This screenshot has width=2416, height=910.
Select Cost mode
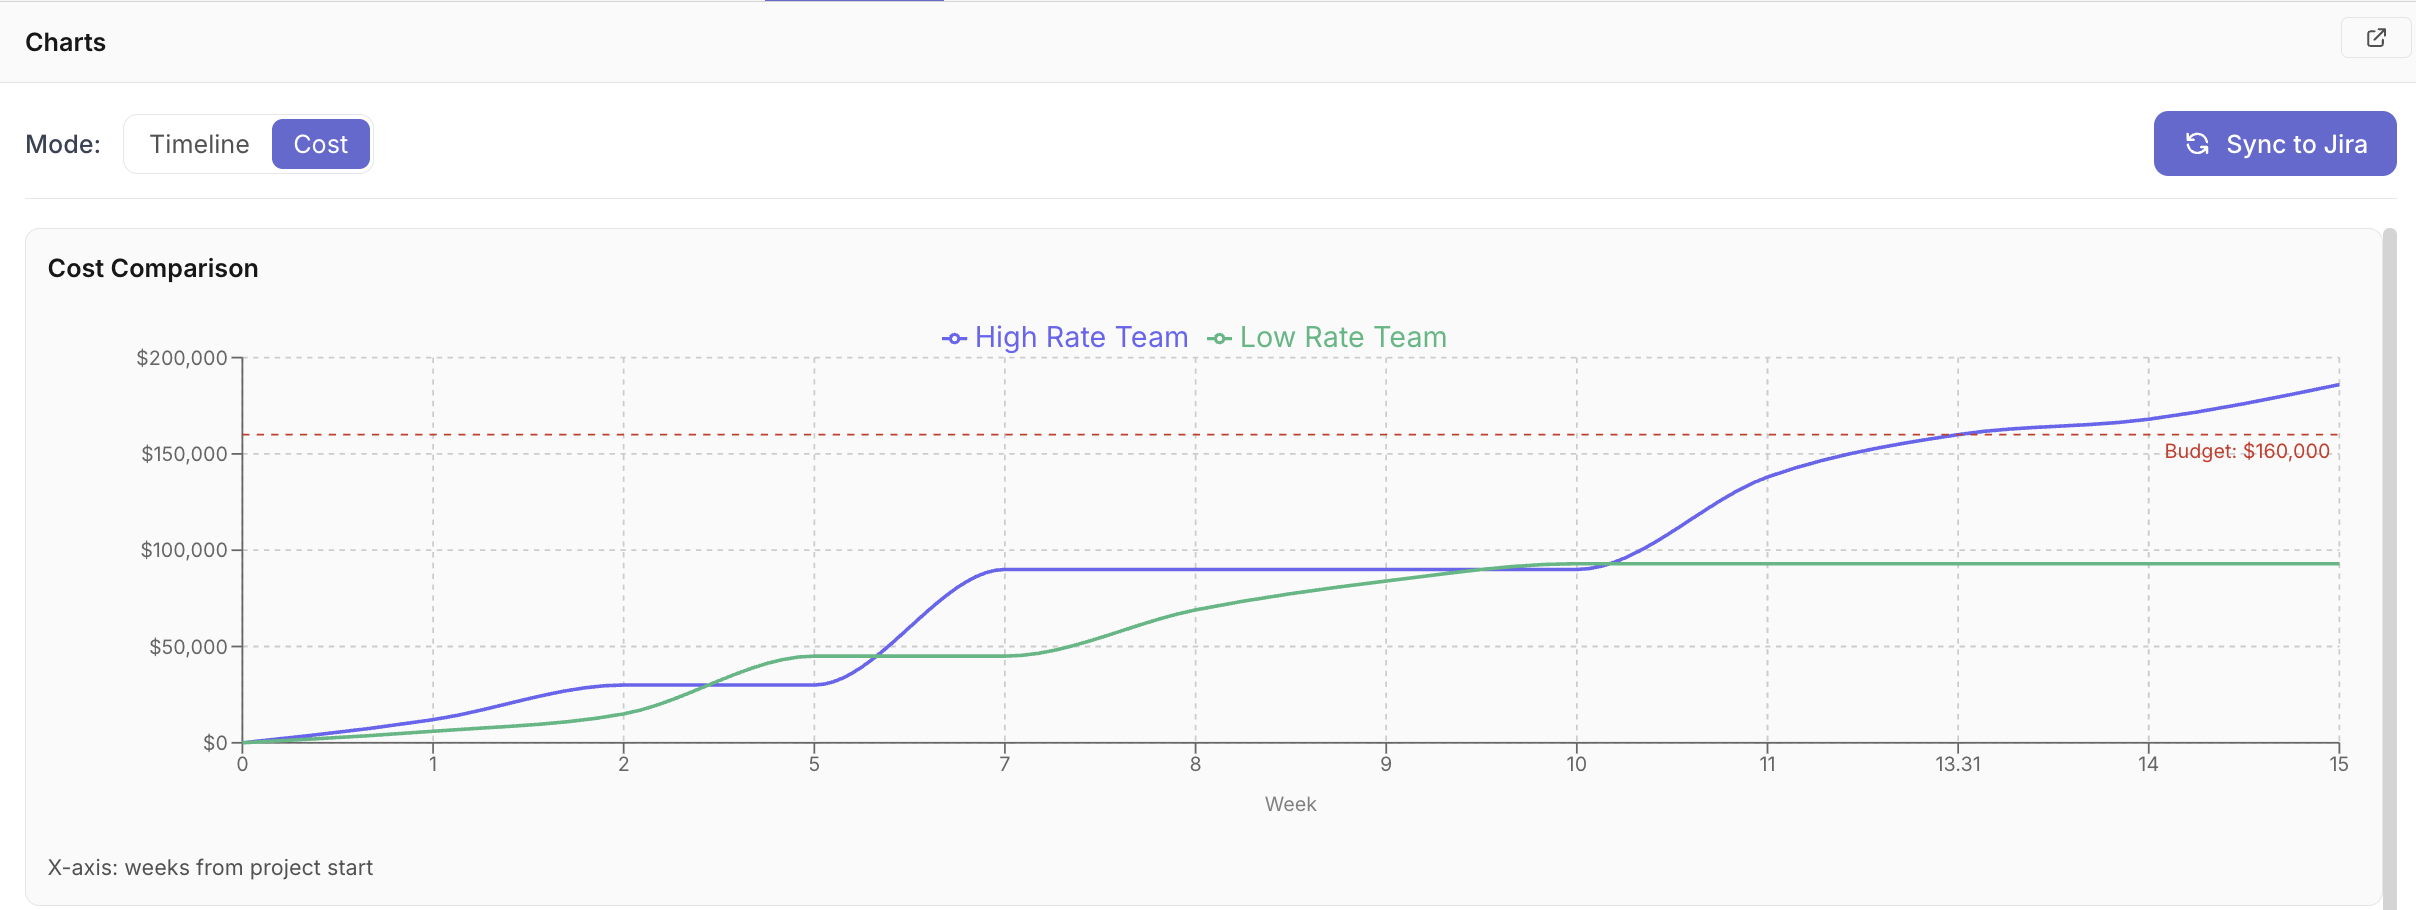click(320, 144)
